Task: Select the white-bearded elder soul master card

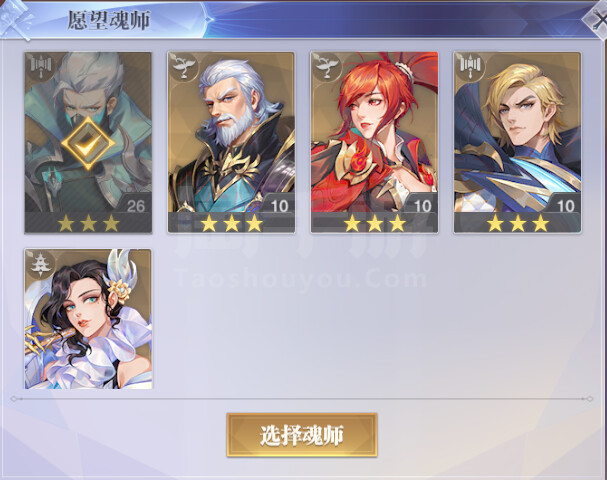Action: click(231, 142)
